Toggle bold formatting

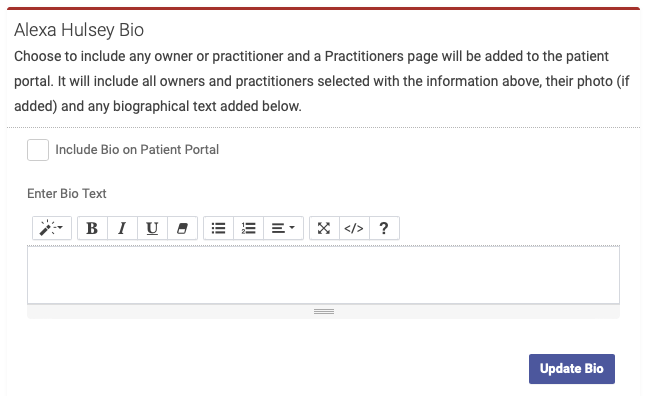(x=92, y=228)
